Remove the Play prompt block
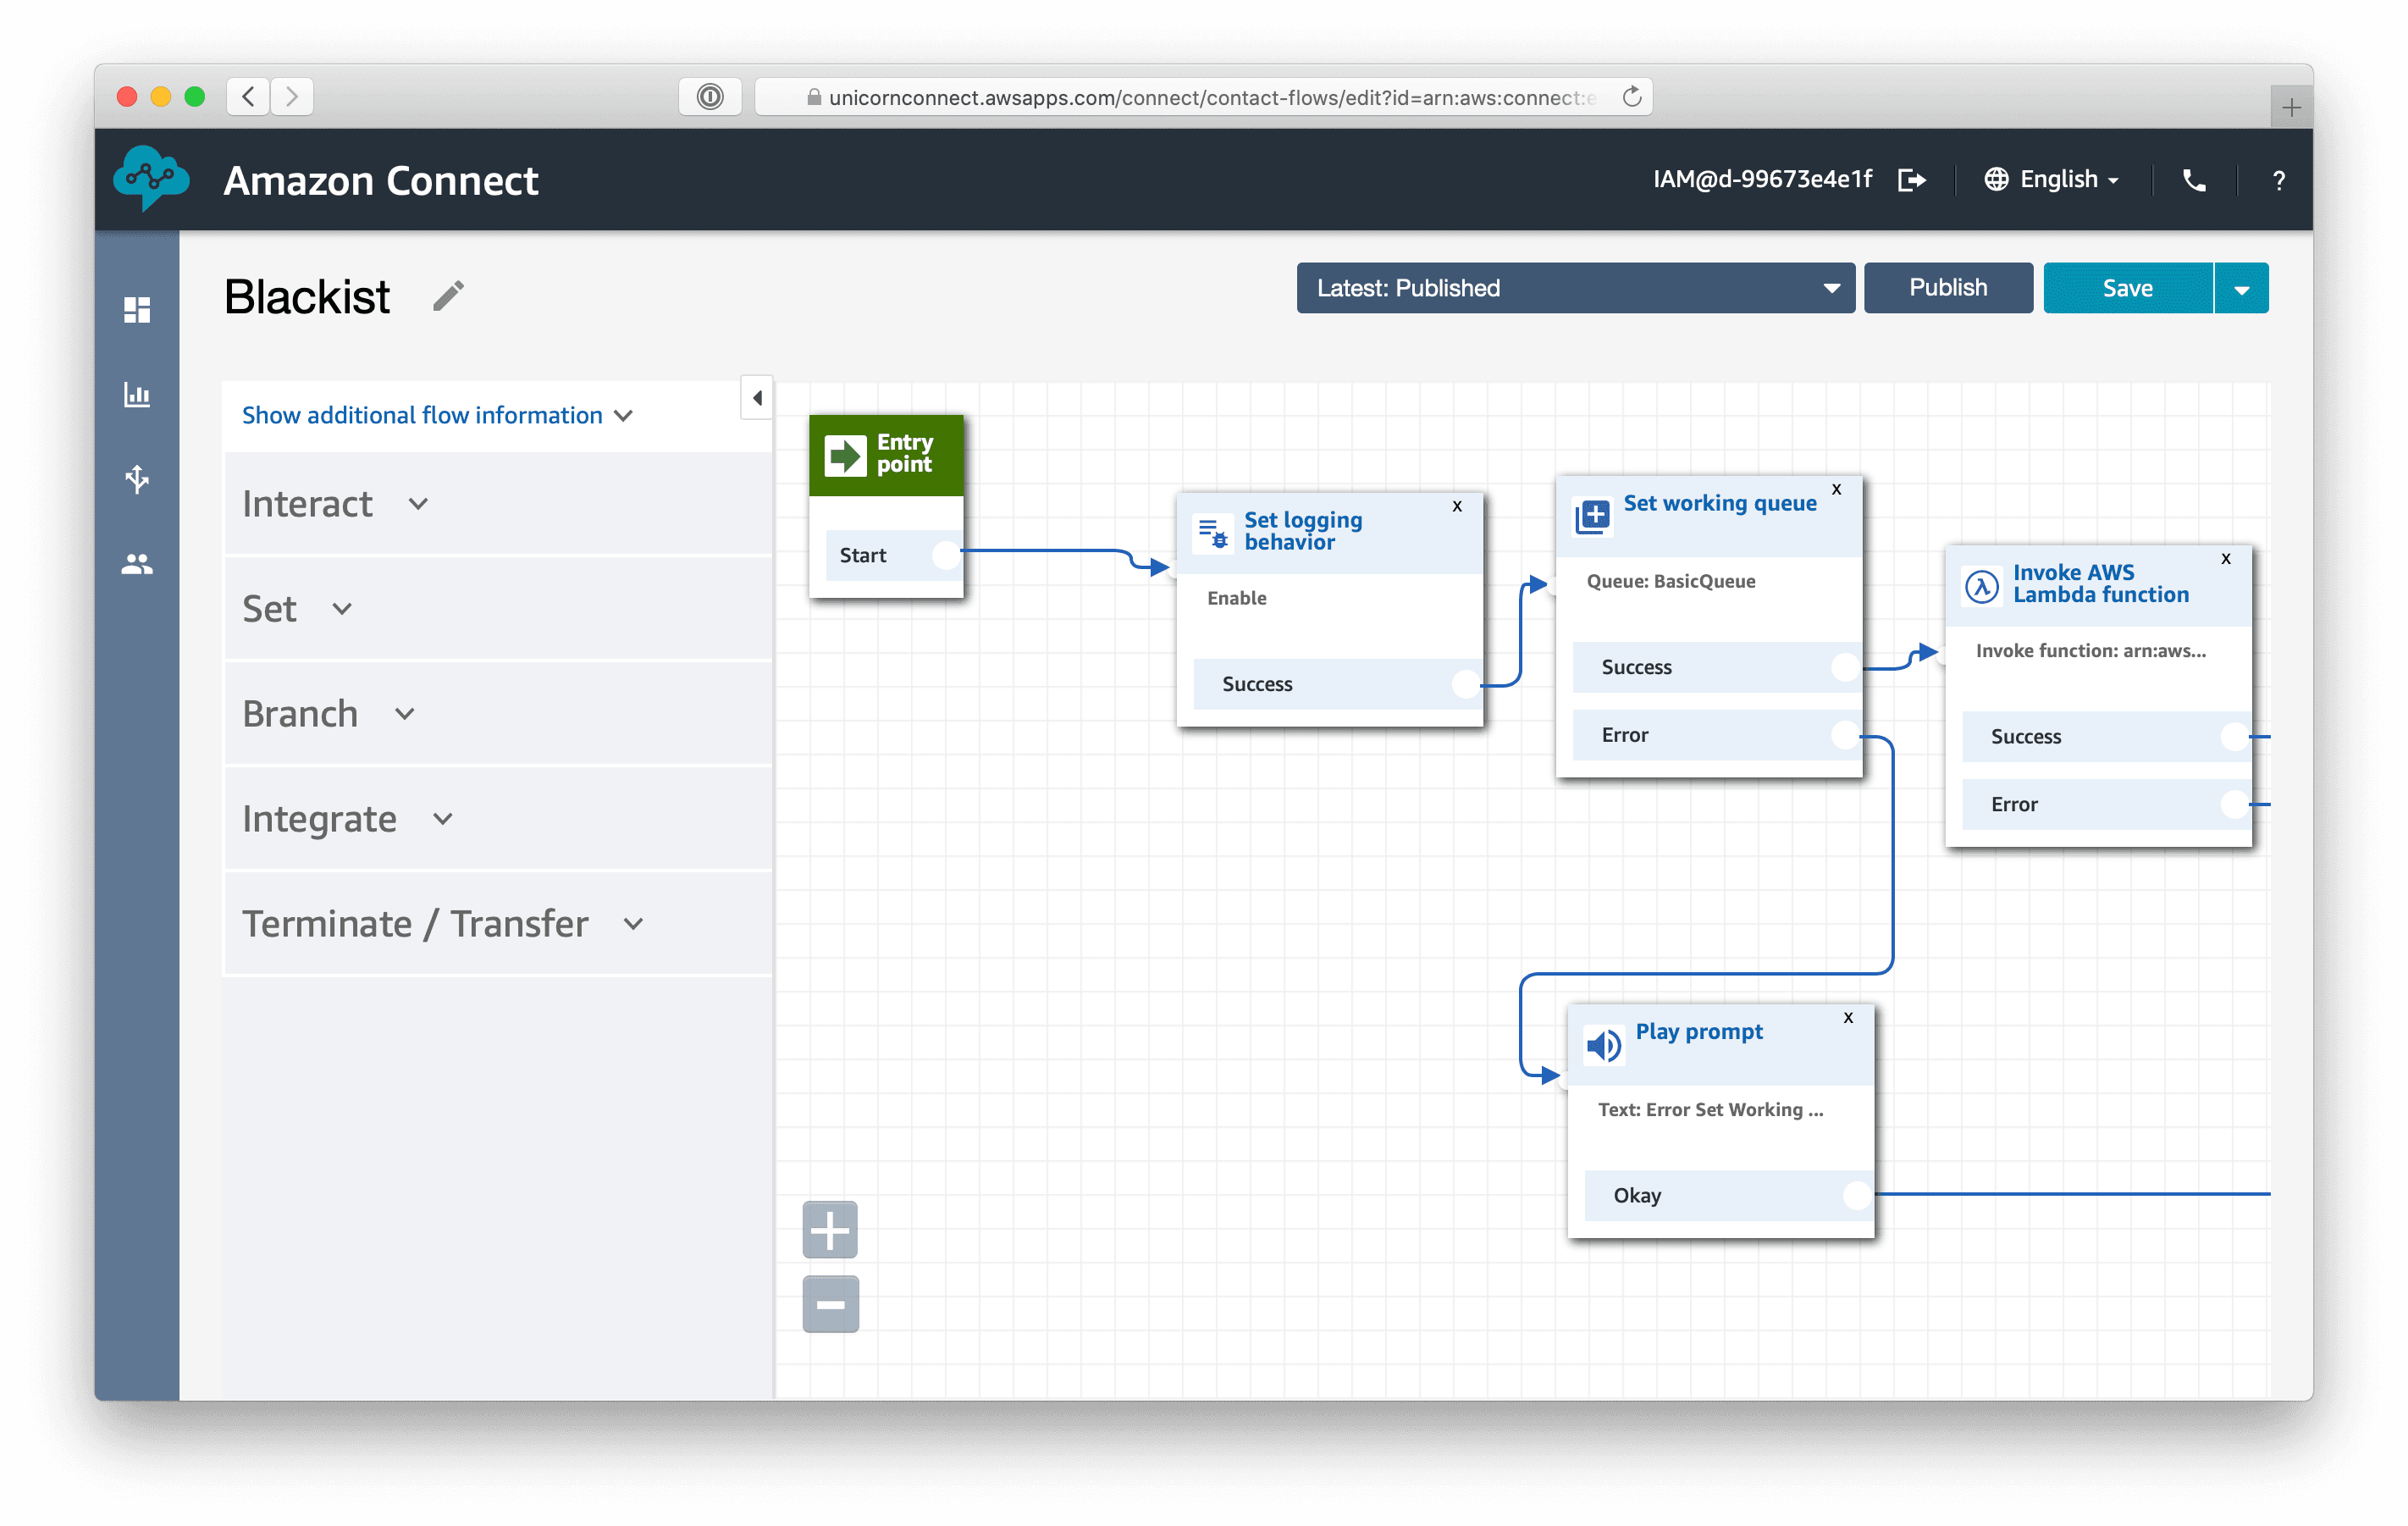Screen dimensions: 2408x1526 (1848, 1017)
